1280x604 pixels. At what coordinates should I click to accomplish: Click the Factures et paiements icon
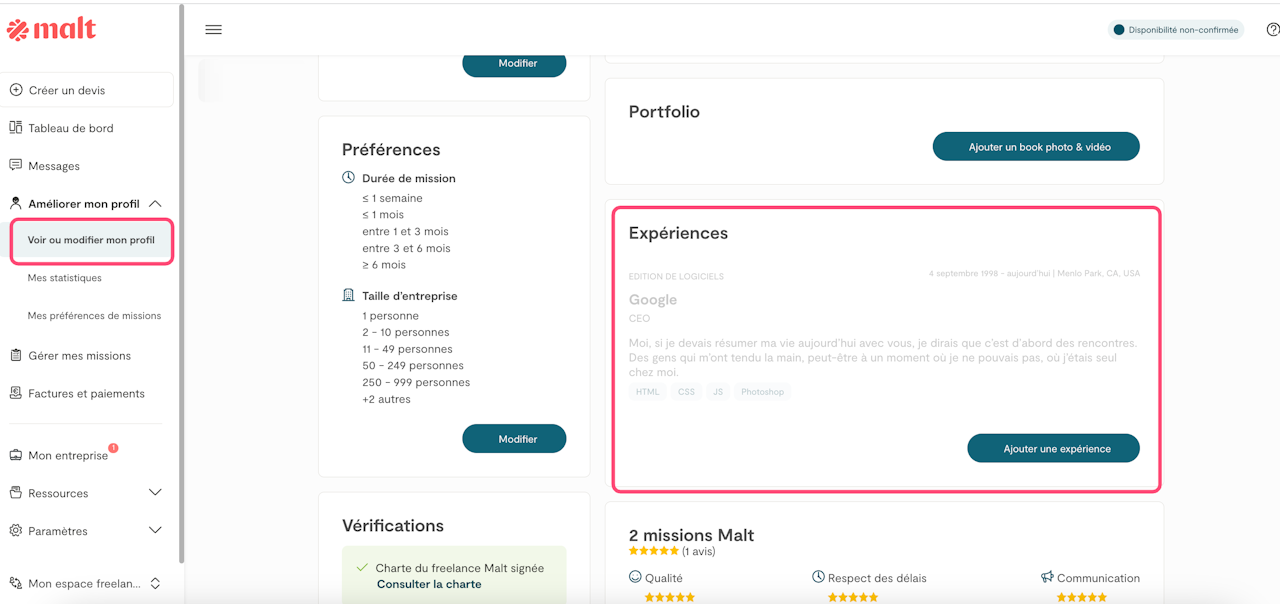[x=16, y=393]
